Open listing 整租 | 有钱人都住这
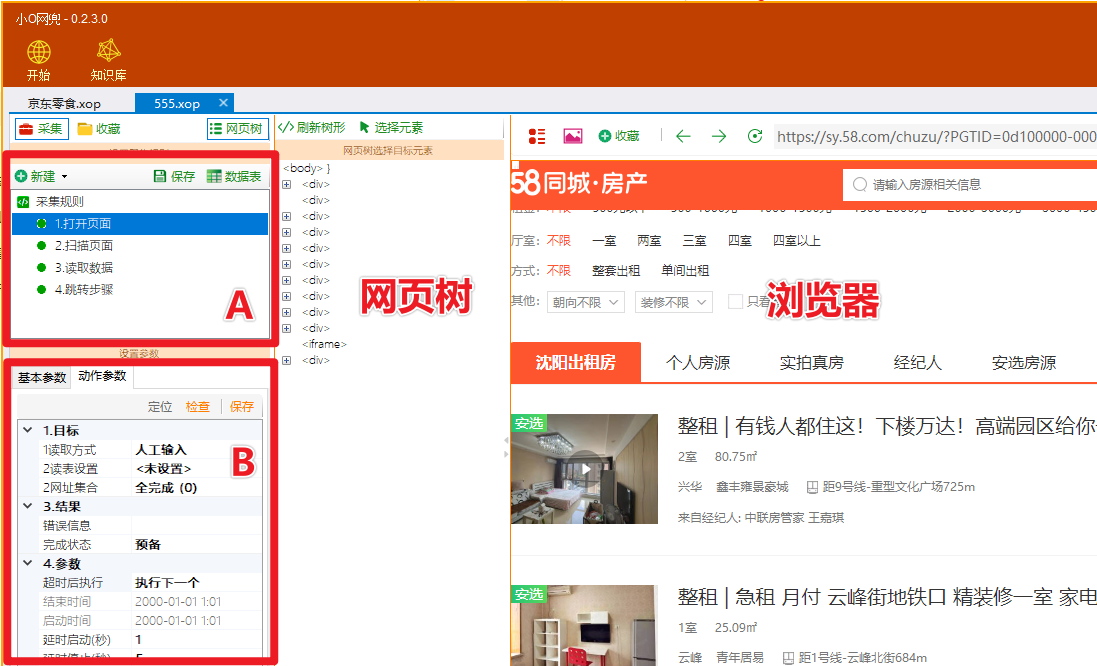Image resolution: width=1097 pixels, height=666 pixels. [887, 426]
